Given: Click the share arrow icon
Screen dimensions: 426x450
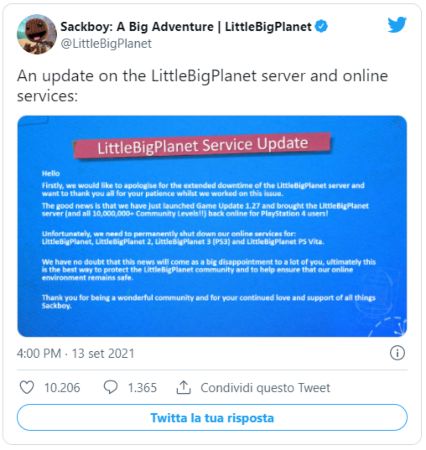Looking at the screenshot, I should 183,387.
